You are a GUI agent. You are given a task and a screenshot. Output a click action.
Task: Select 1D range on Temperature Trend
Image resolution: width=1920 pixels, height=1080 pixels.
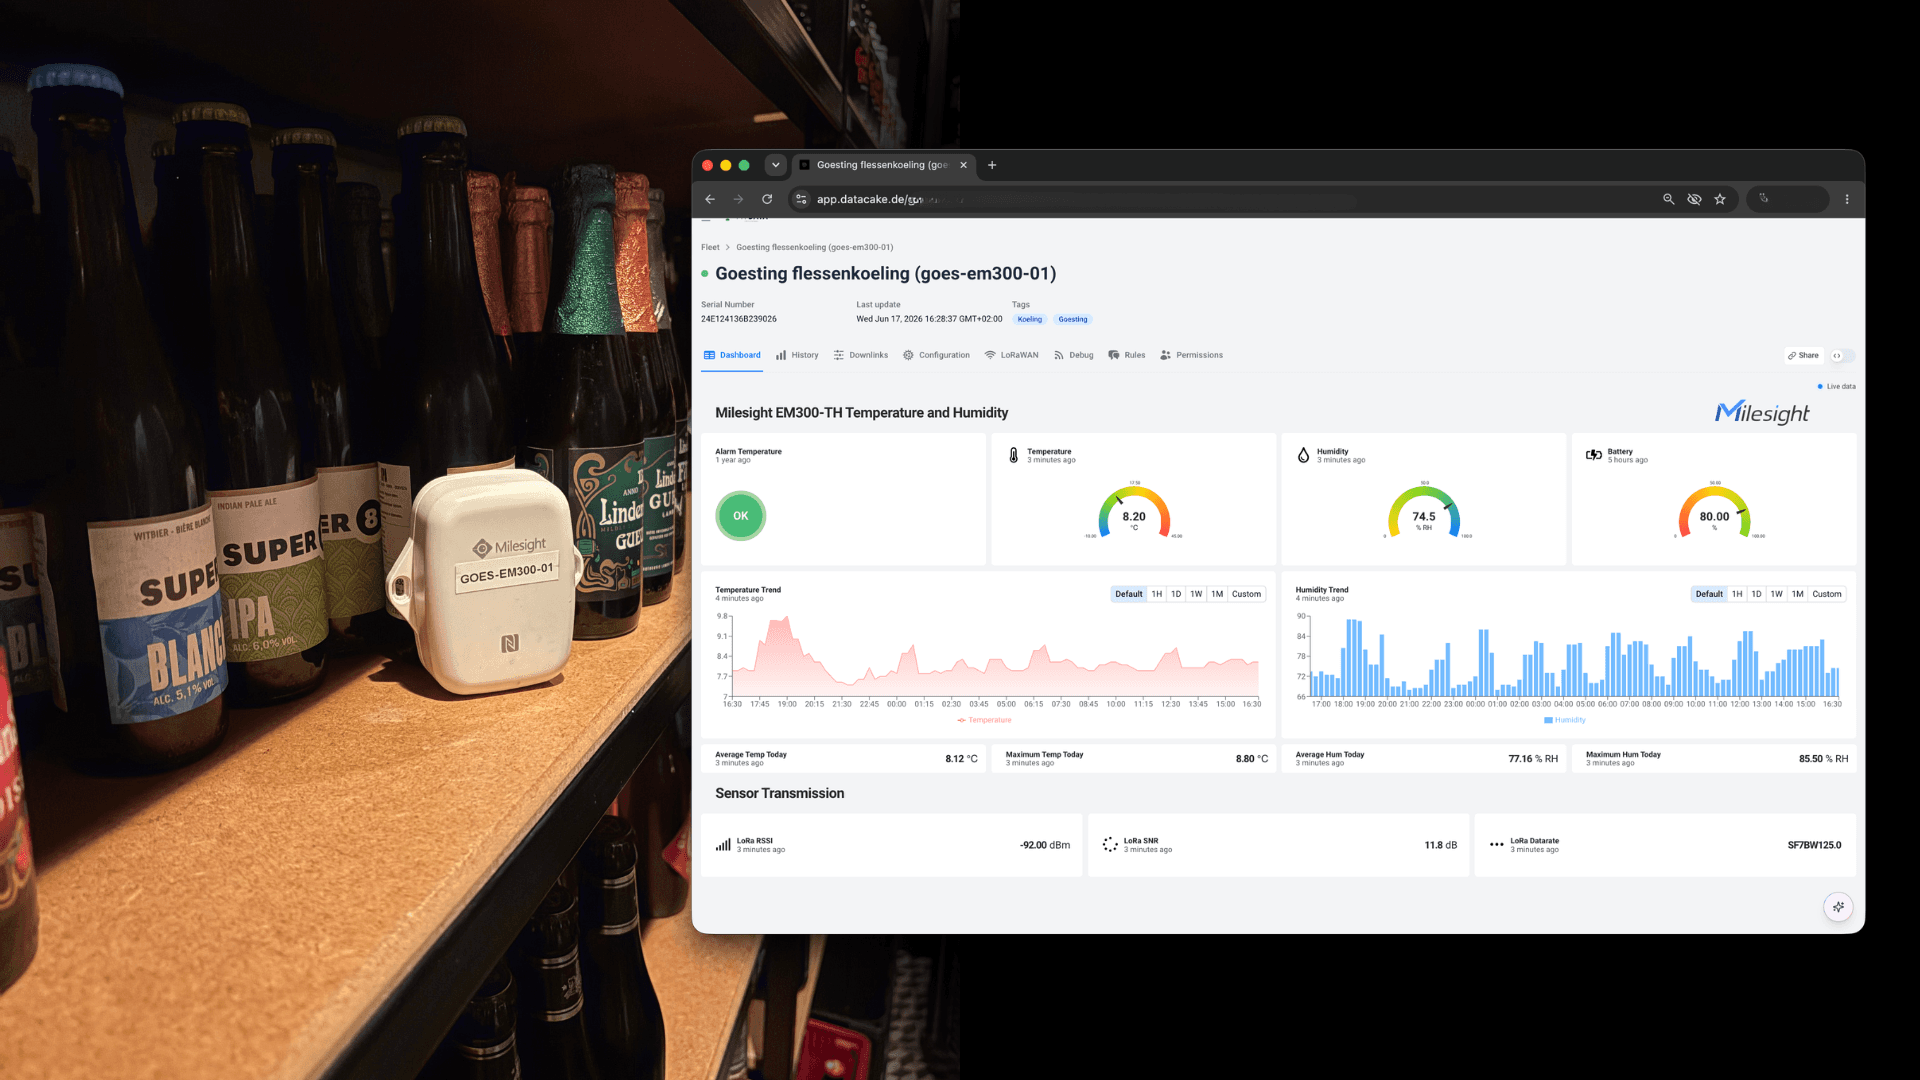click(x=1176, y=594)
